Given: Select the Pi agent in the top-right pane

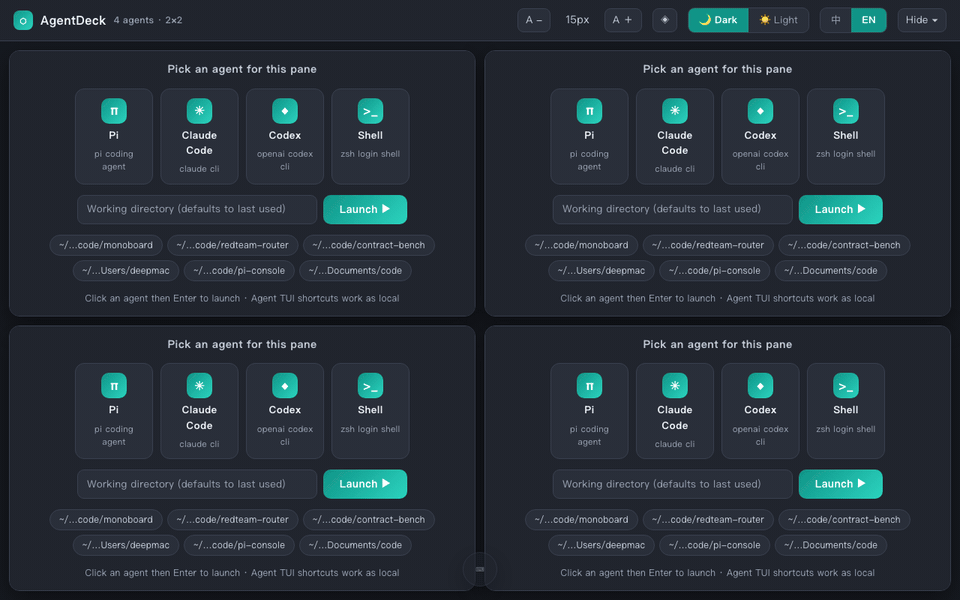Looking at the screenshot, I should coord(589,137).
